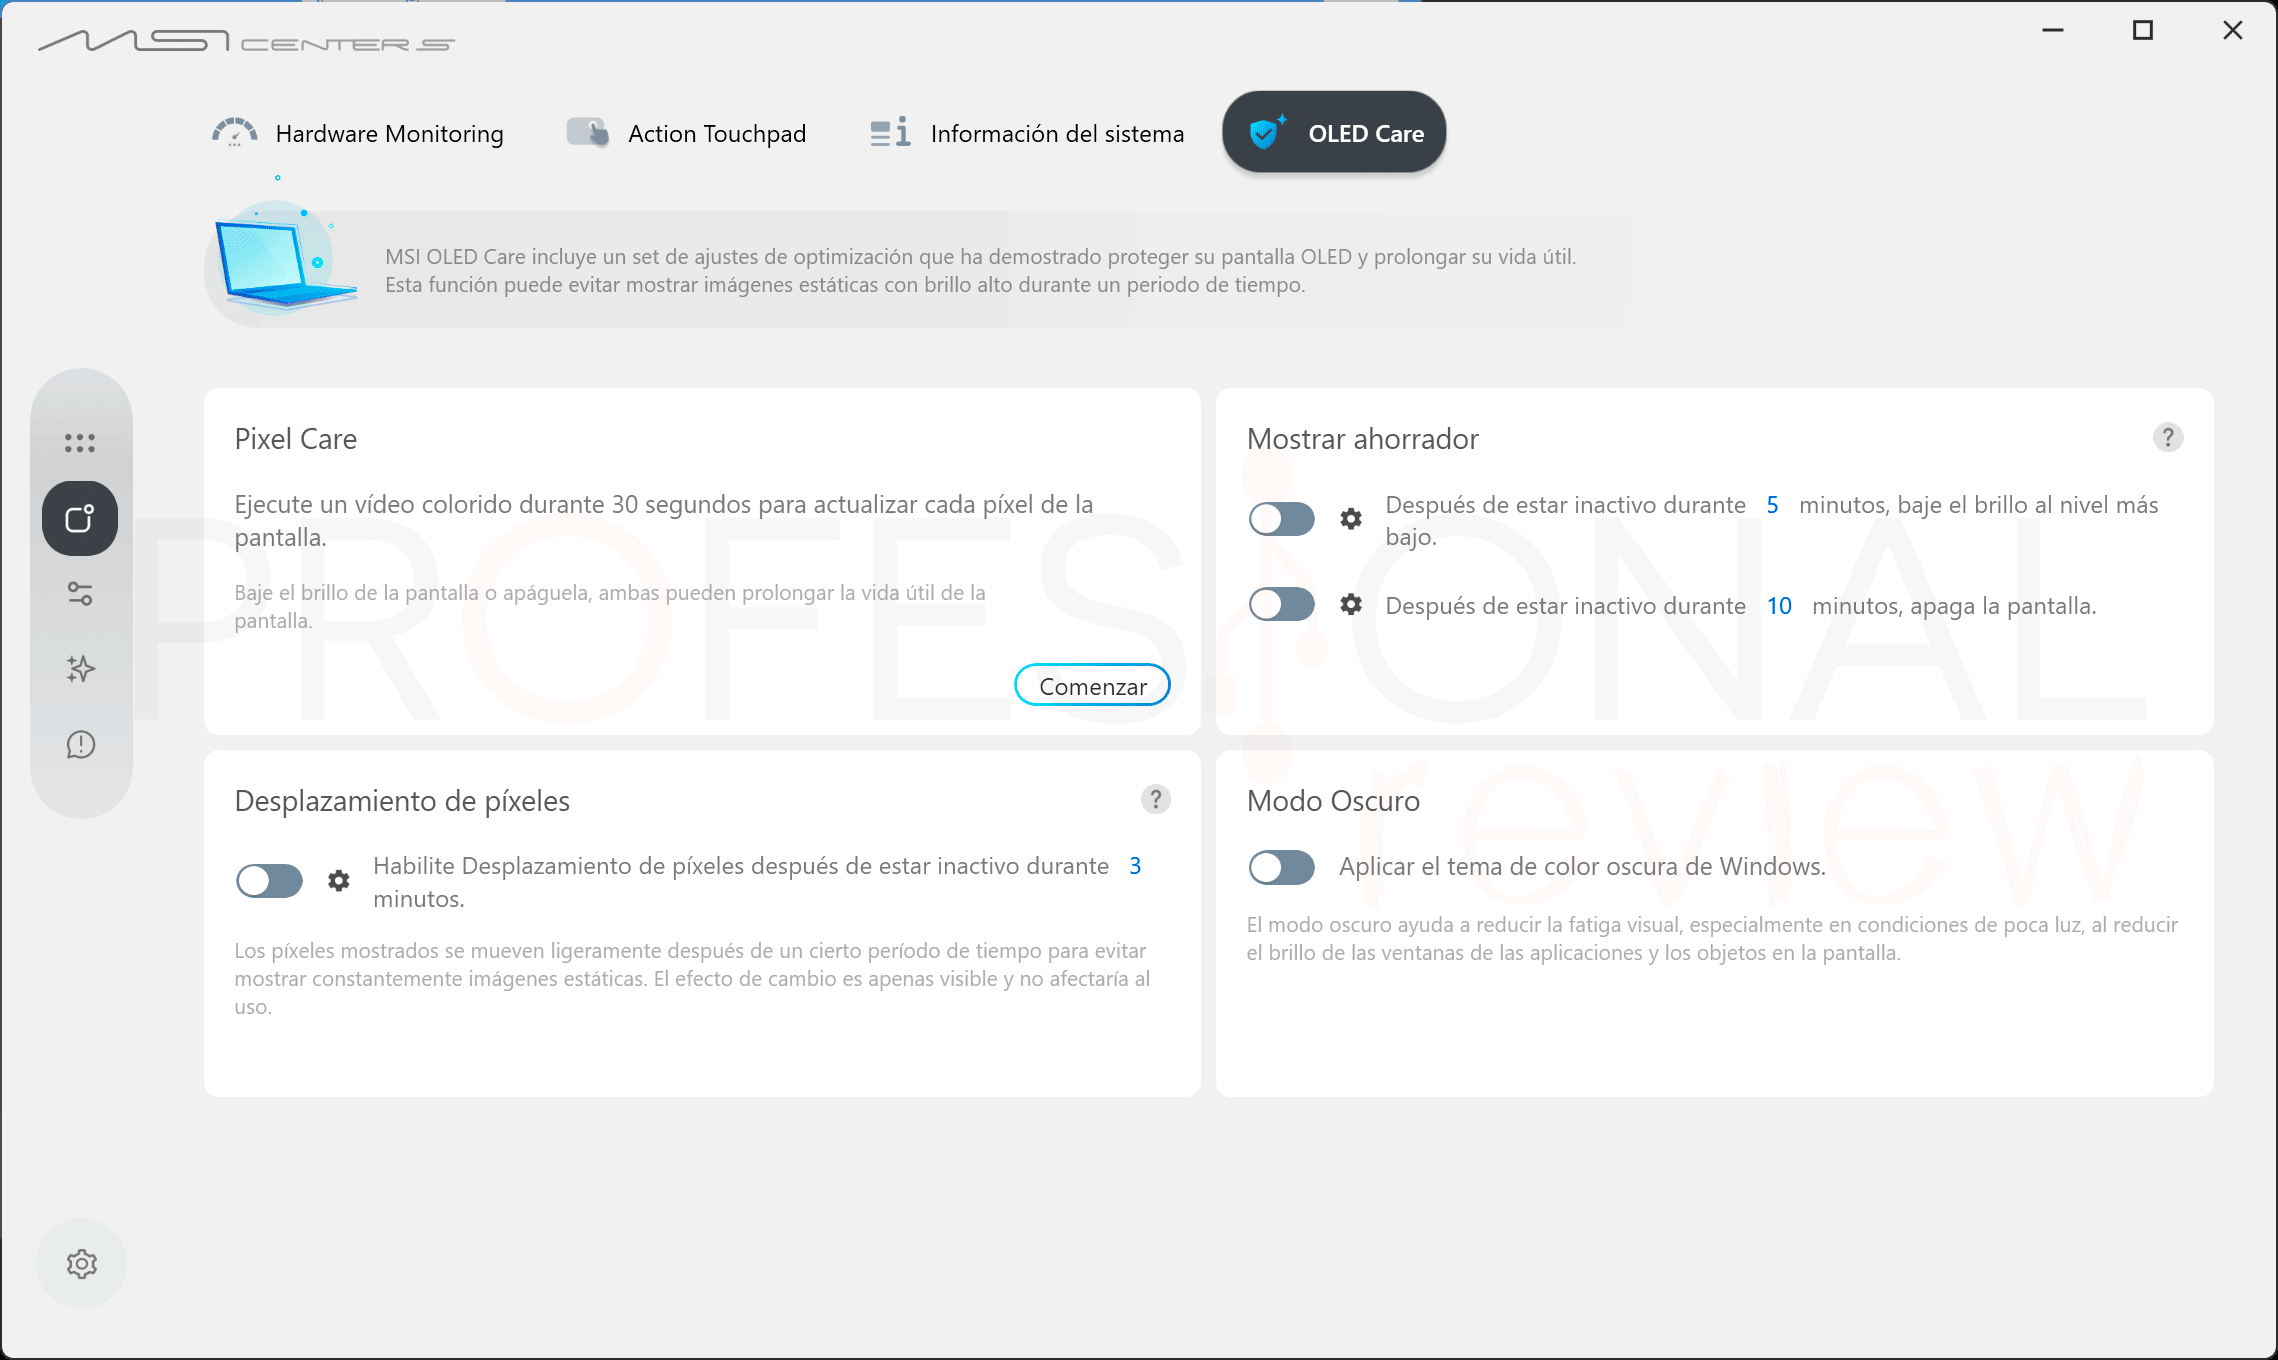Open the sliders adjustments sidebar icon
Image resolution: width=2278 pixels, height=1360 pixels.
click(x=80, y=594)
